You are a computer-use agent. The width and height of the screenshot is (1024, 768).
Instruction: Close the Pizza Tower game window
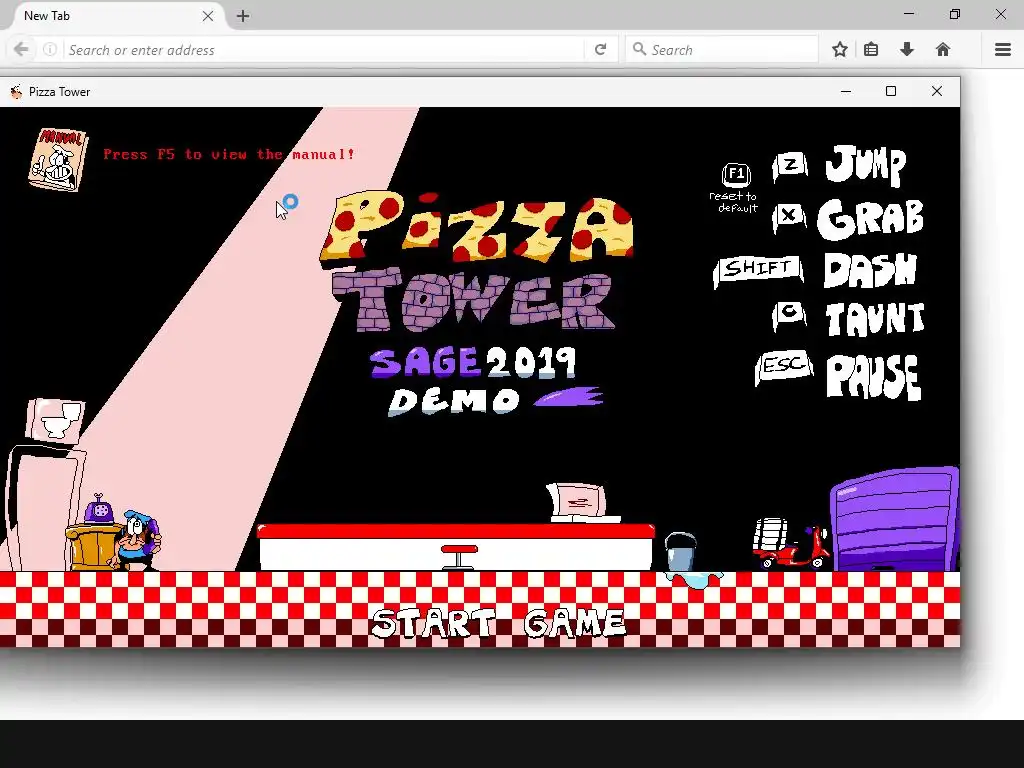coord(936,91)
